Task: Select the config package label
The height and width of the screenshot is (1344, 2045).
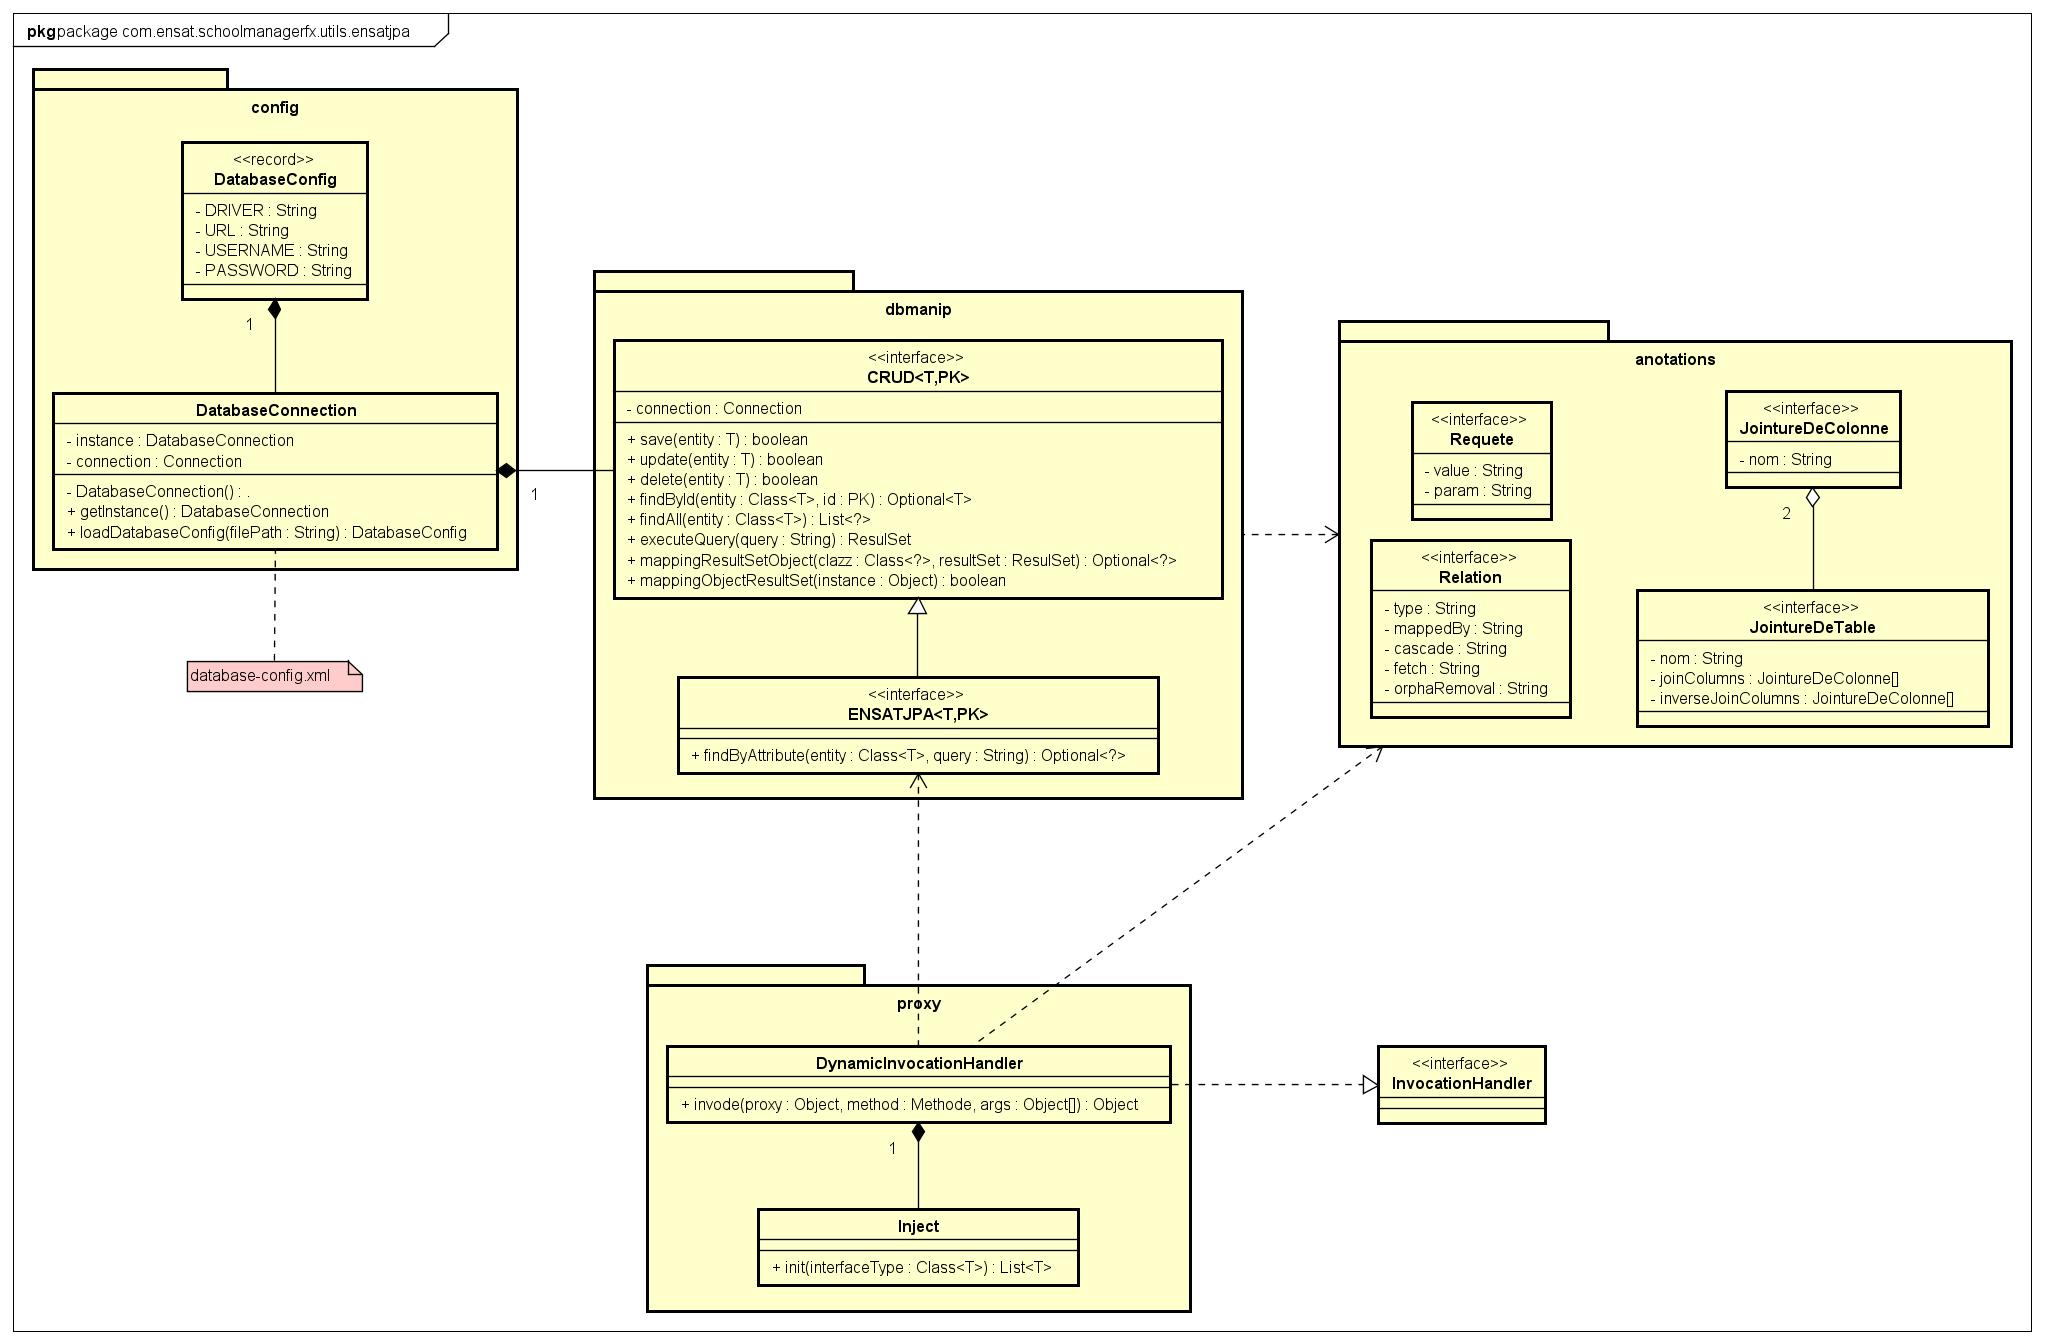Action: tap(275, 108)
